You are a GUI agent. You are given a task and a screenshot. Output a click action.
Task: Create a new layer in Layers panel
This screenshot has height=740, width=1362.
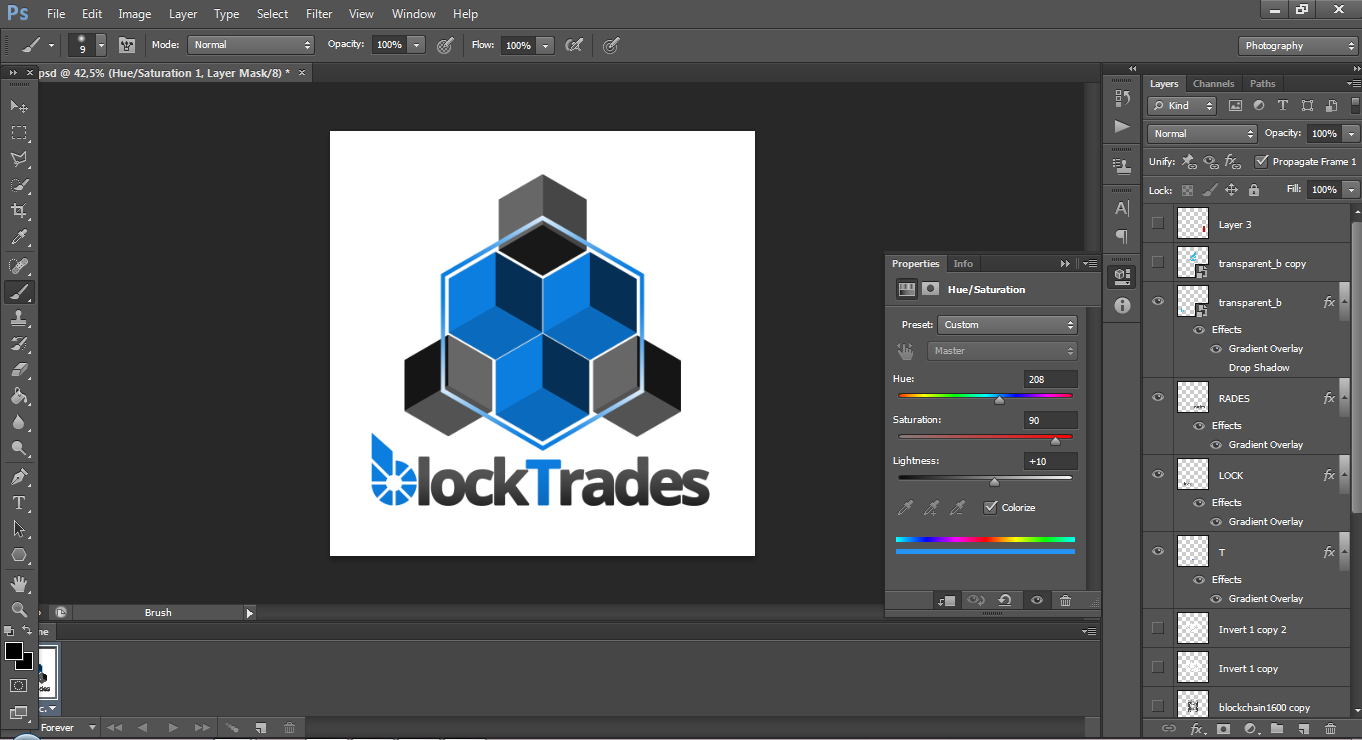[1304, 729]
